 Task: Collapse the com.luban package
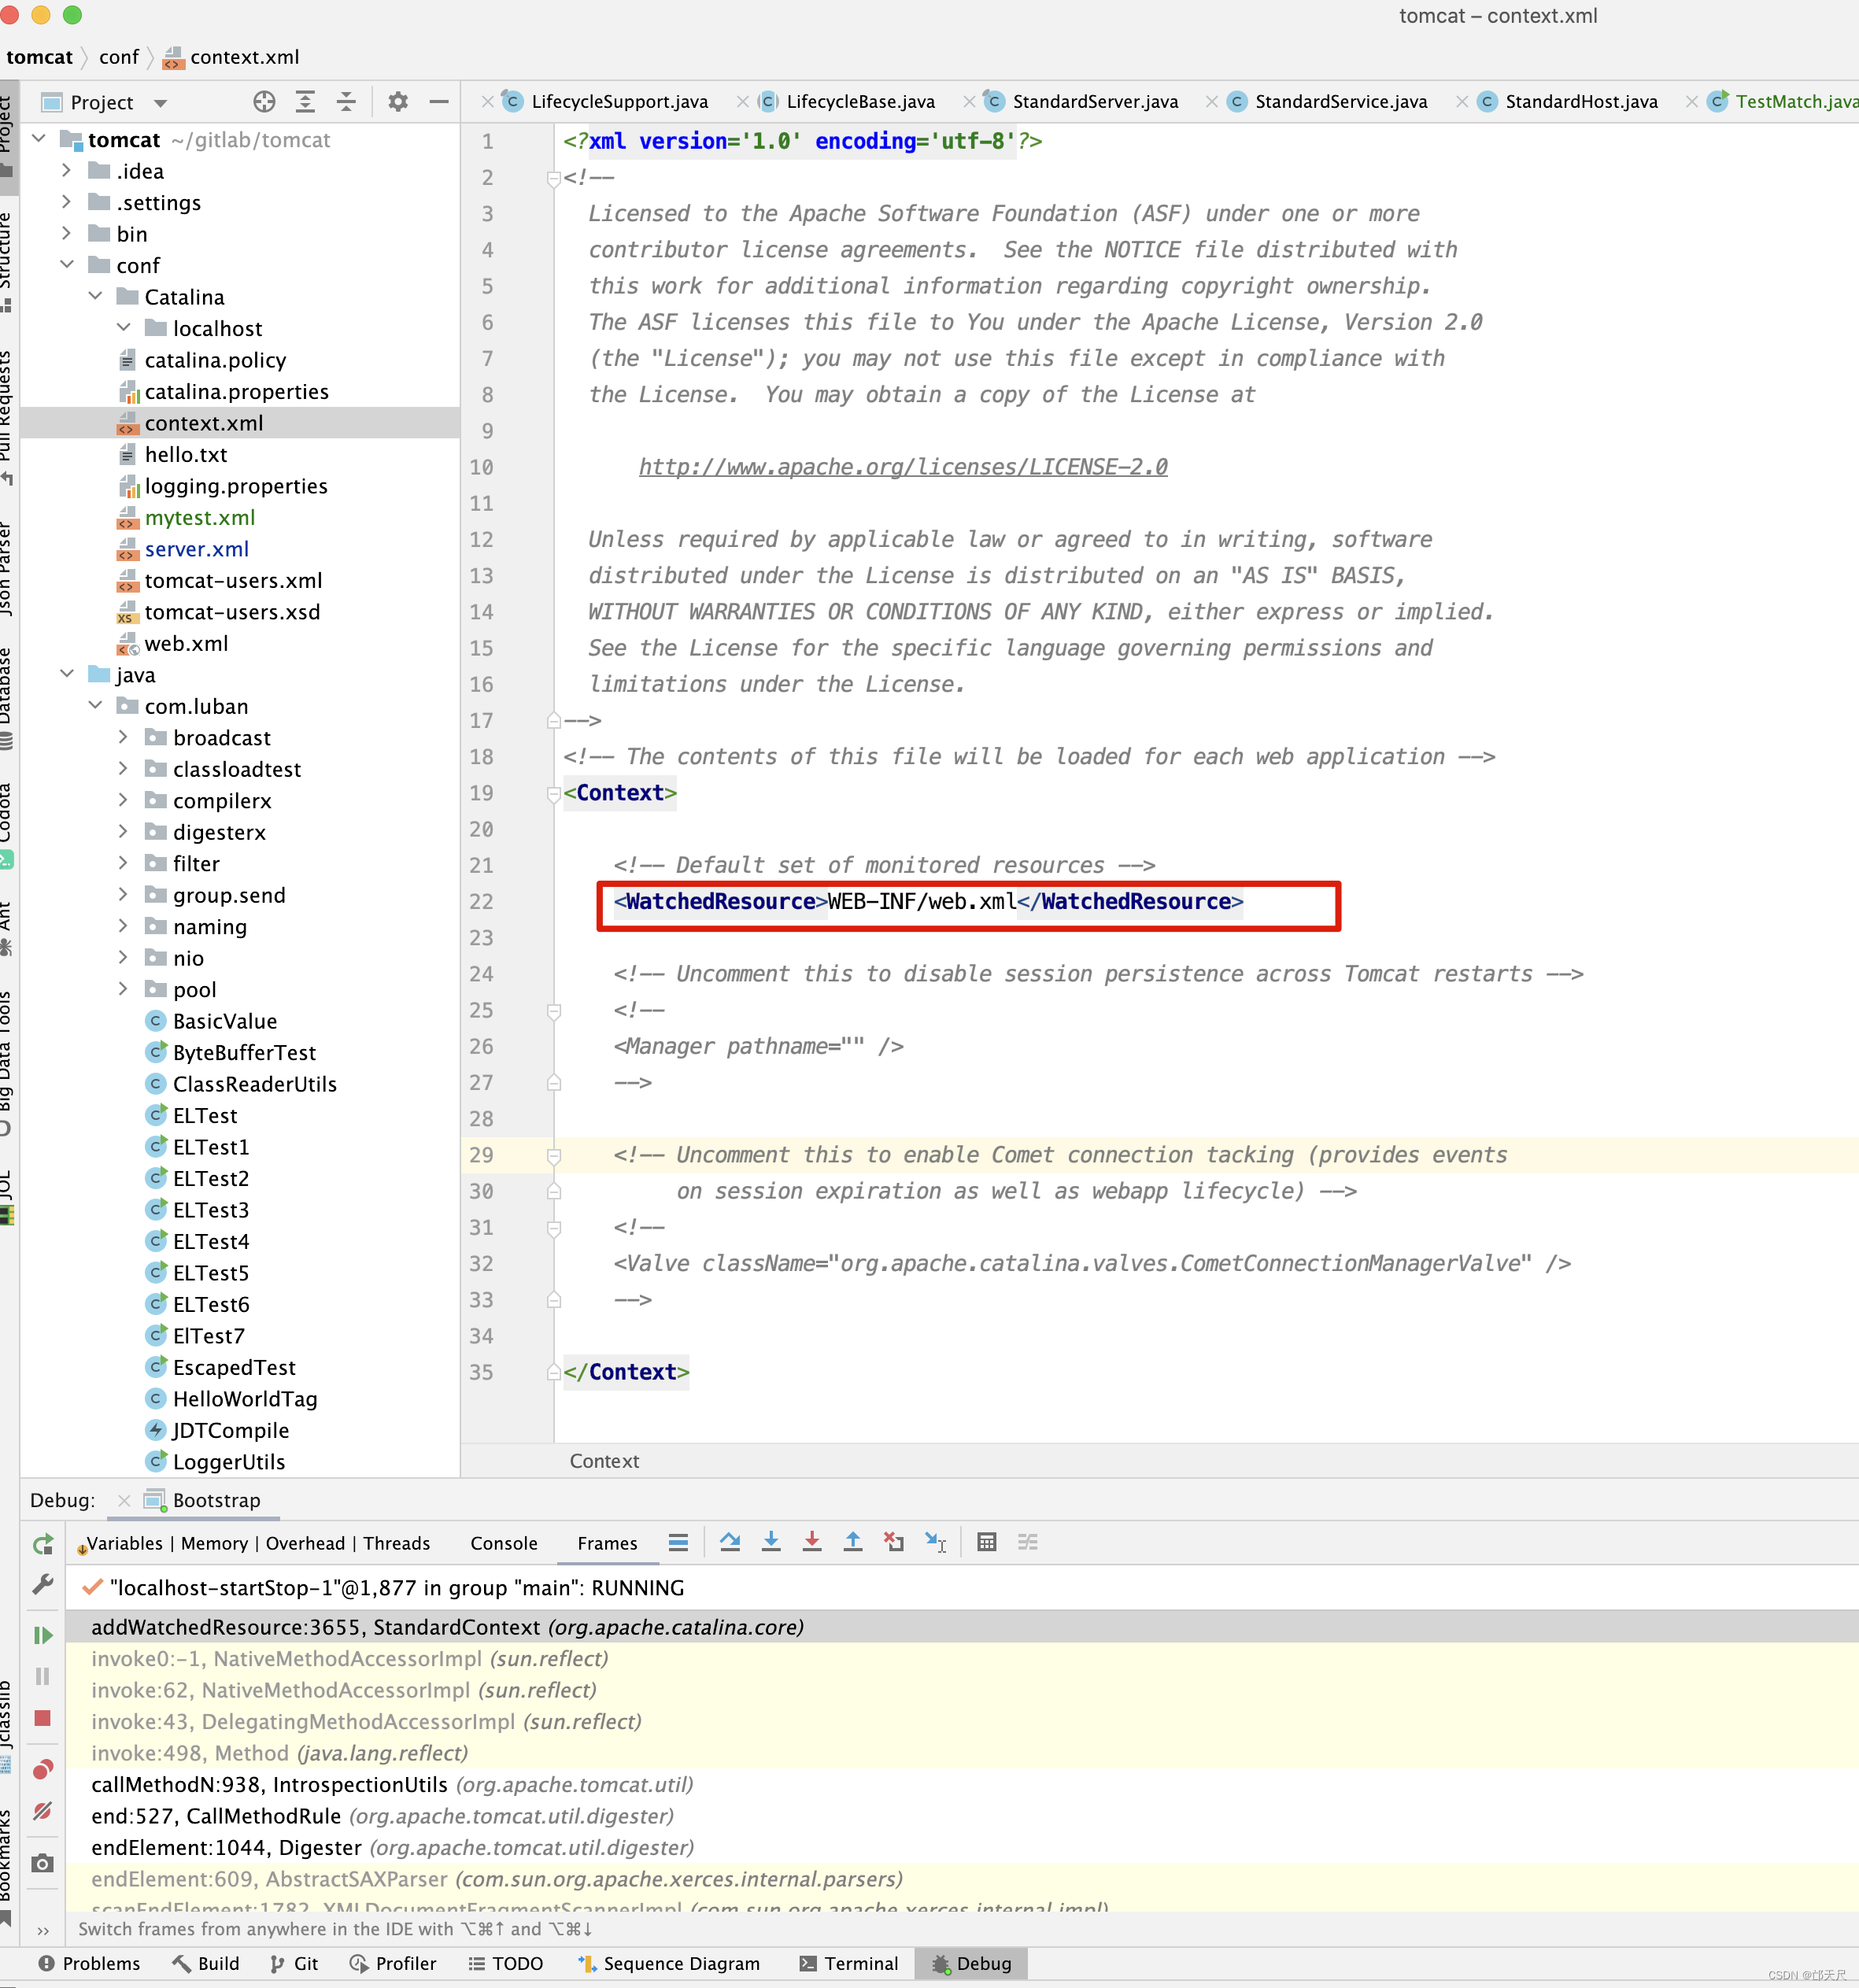[96, 706]
